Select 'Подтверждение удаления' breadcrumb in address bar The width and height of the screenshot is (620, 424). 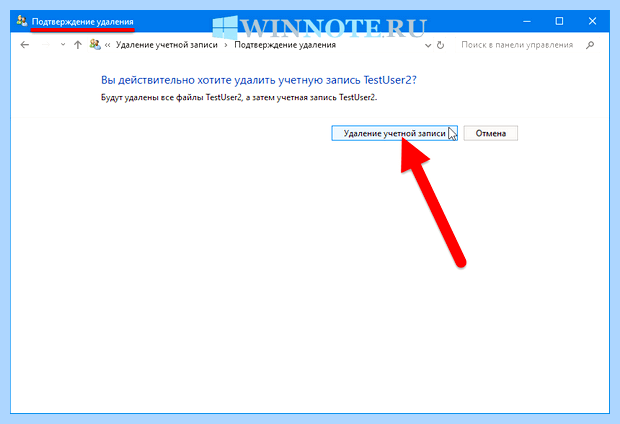[x=285, y=45]
